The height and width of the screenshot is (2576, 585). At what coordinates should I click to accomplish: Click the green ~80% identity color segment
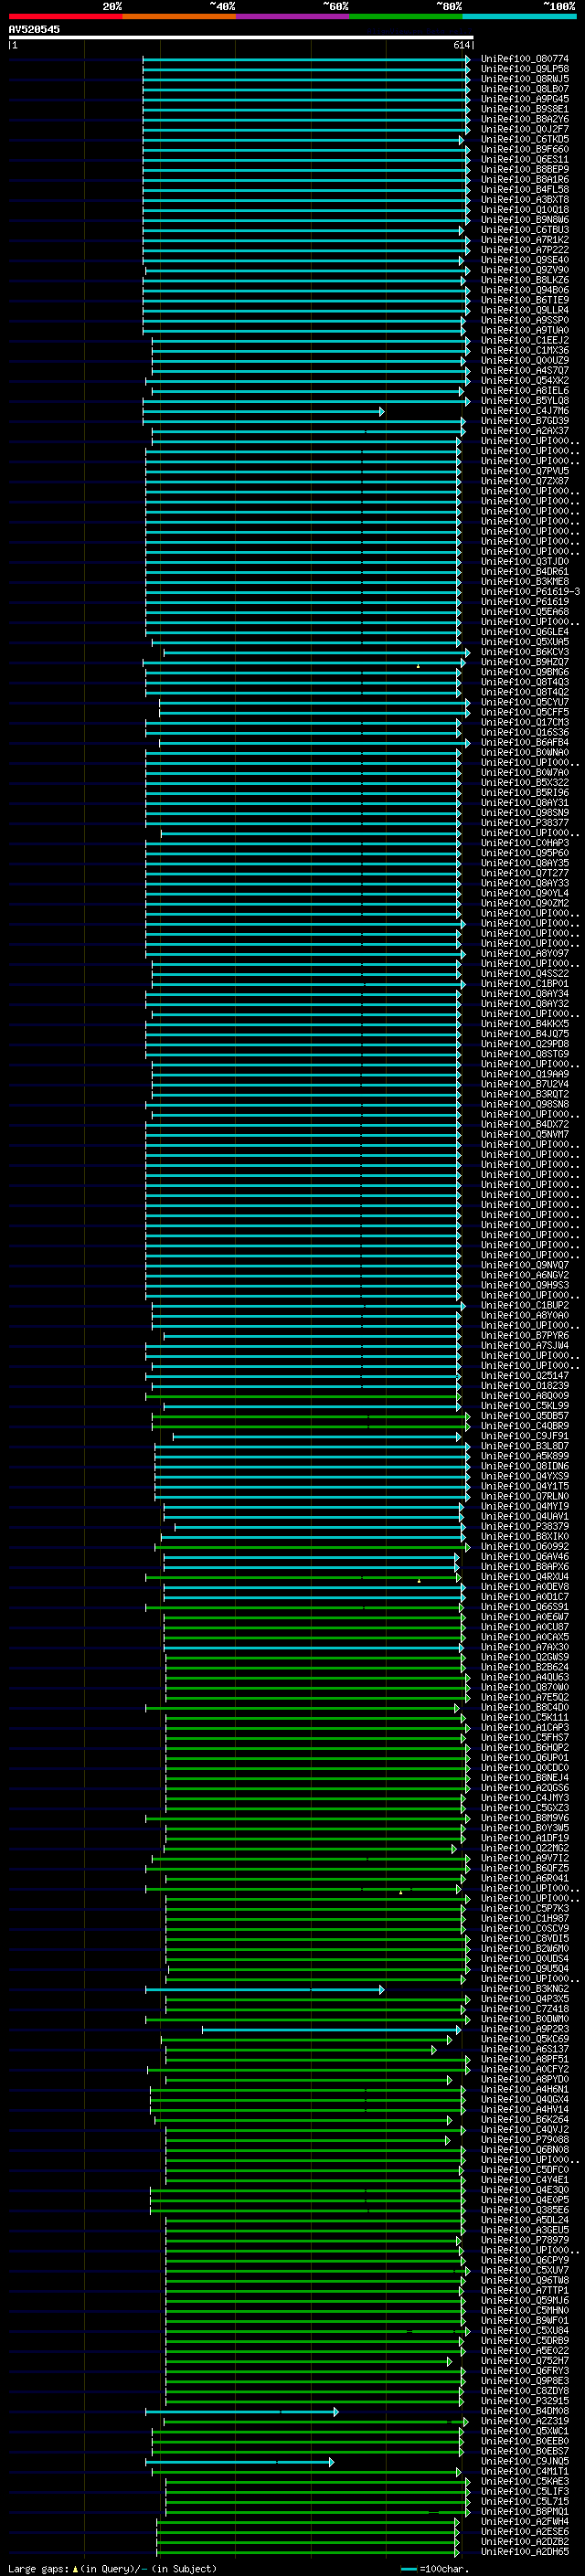(406, 16)
